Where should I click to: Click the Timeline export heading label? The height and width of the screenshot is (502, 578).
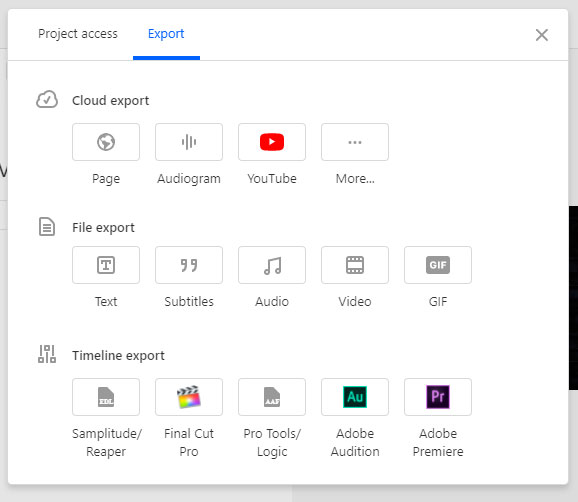[x=118, y=355]
